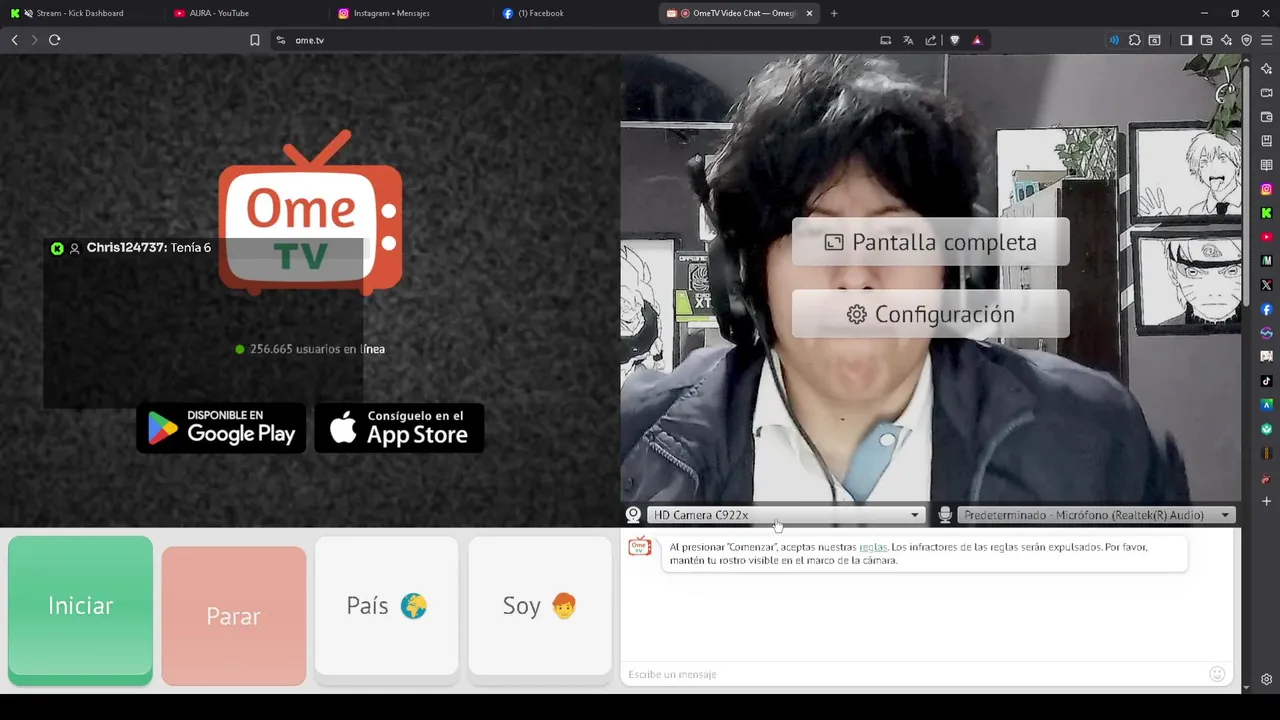Add new sidebar item plus icon
The image size is (1280, 720).
coord(1266,501)
